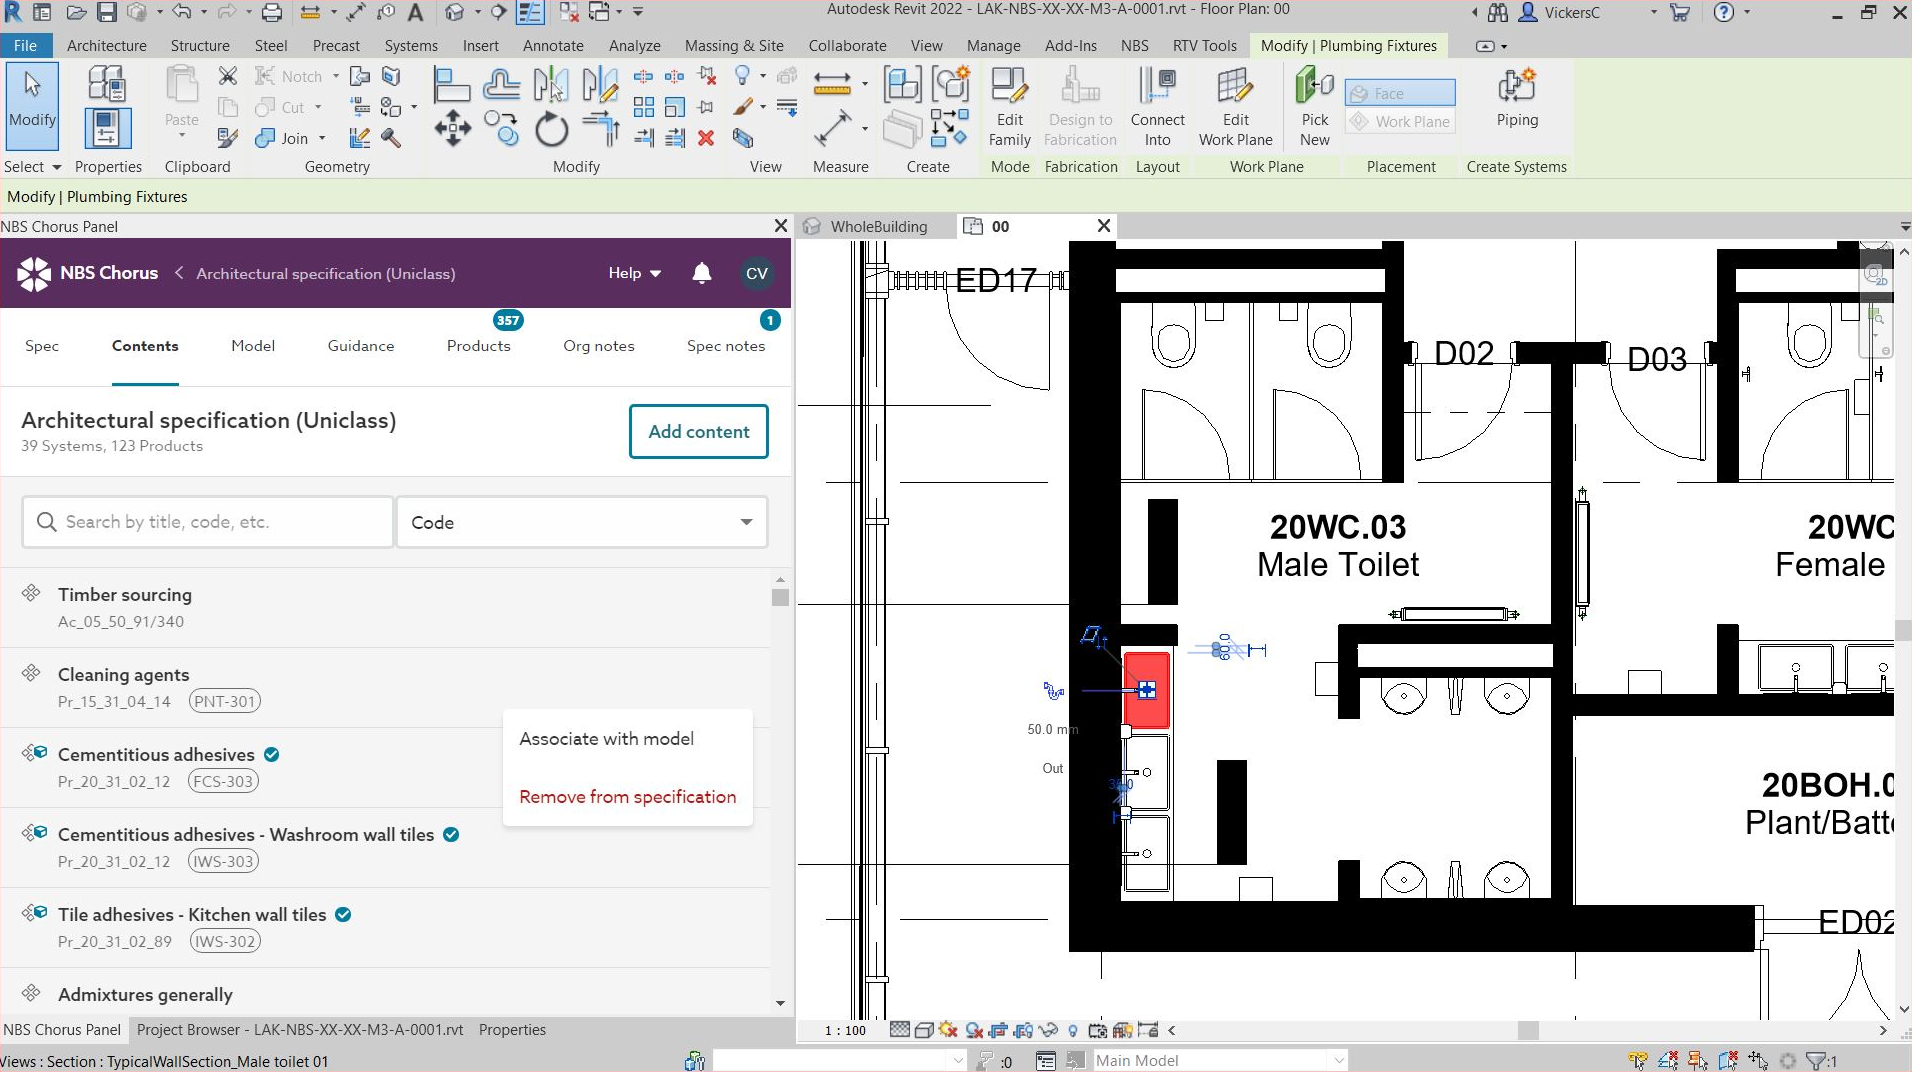The height and width of the screenshot is (1072, 1912).
Task: Click the search field in NBS Chorus panel
Action: (x=206, y=521)
